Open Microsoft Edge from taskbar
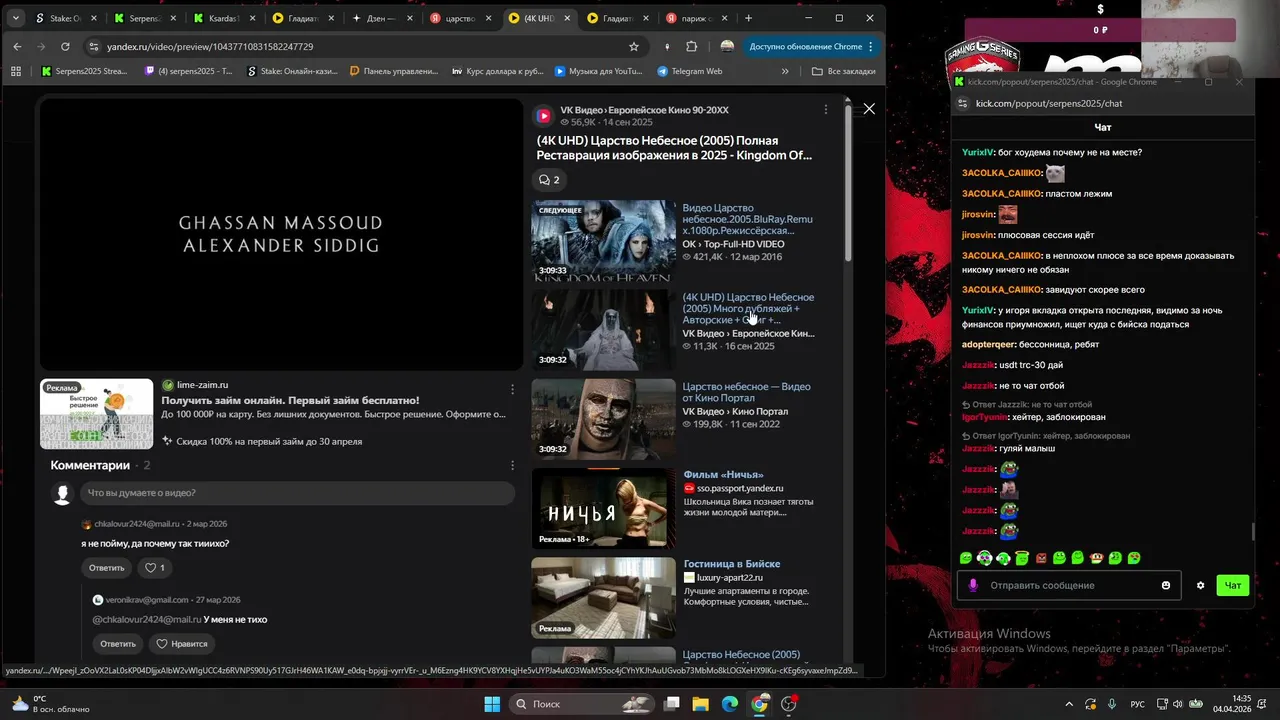Image resolution: width=1280 pixels, height=720 pixels. pos(730,704)
